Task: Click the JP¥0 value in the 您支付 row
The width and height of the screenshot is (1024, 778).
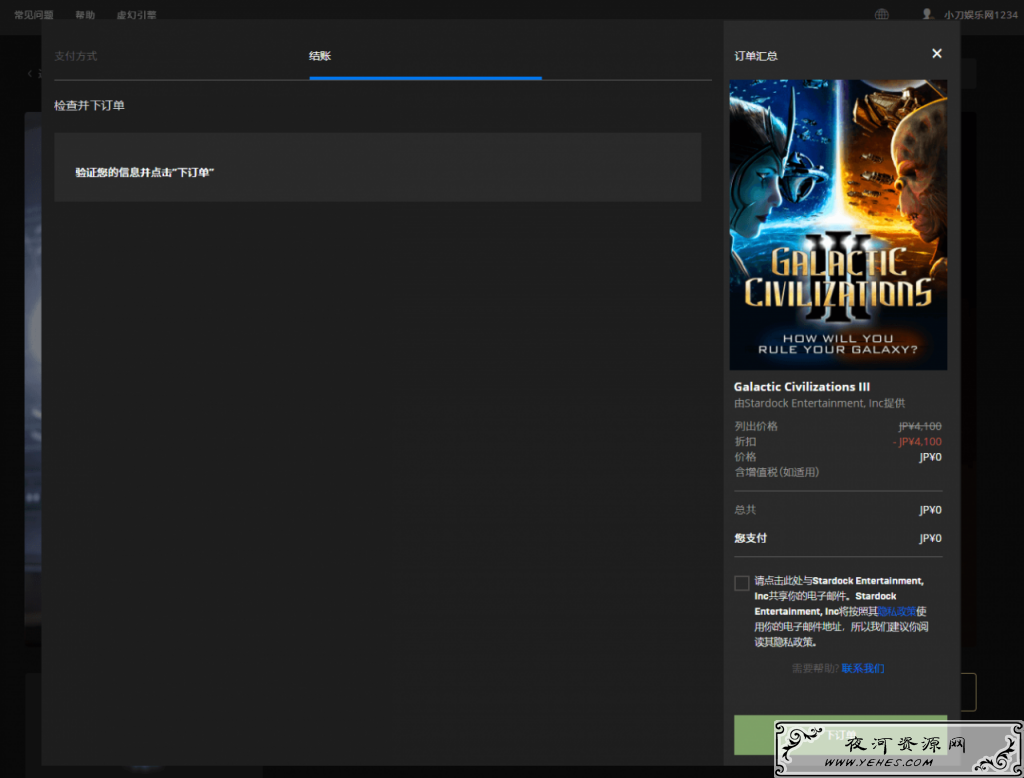Action: coord(931,538)
